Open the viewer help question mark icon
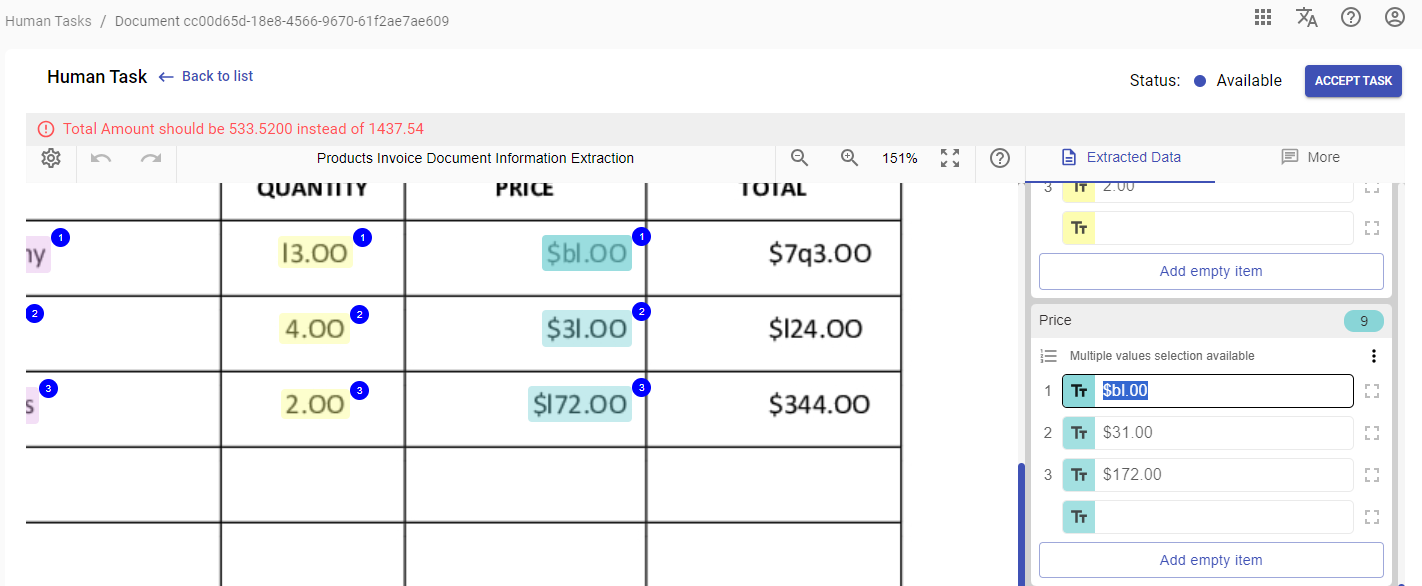 pos(1000,158)
